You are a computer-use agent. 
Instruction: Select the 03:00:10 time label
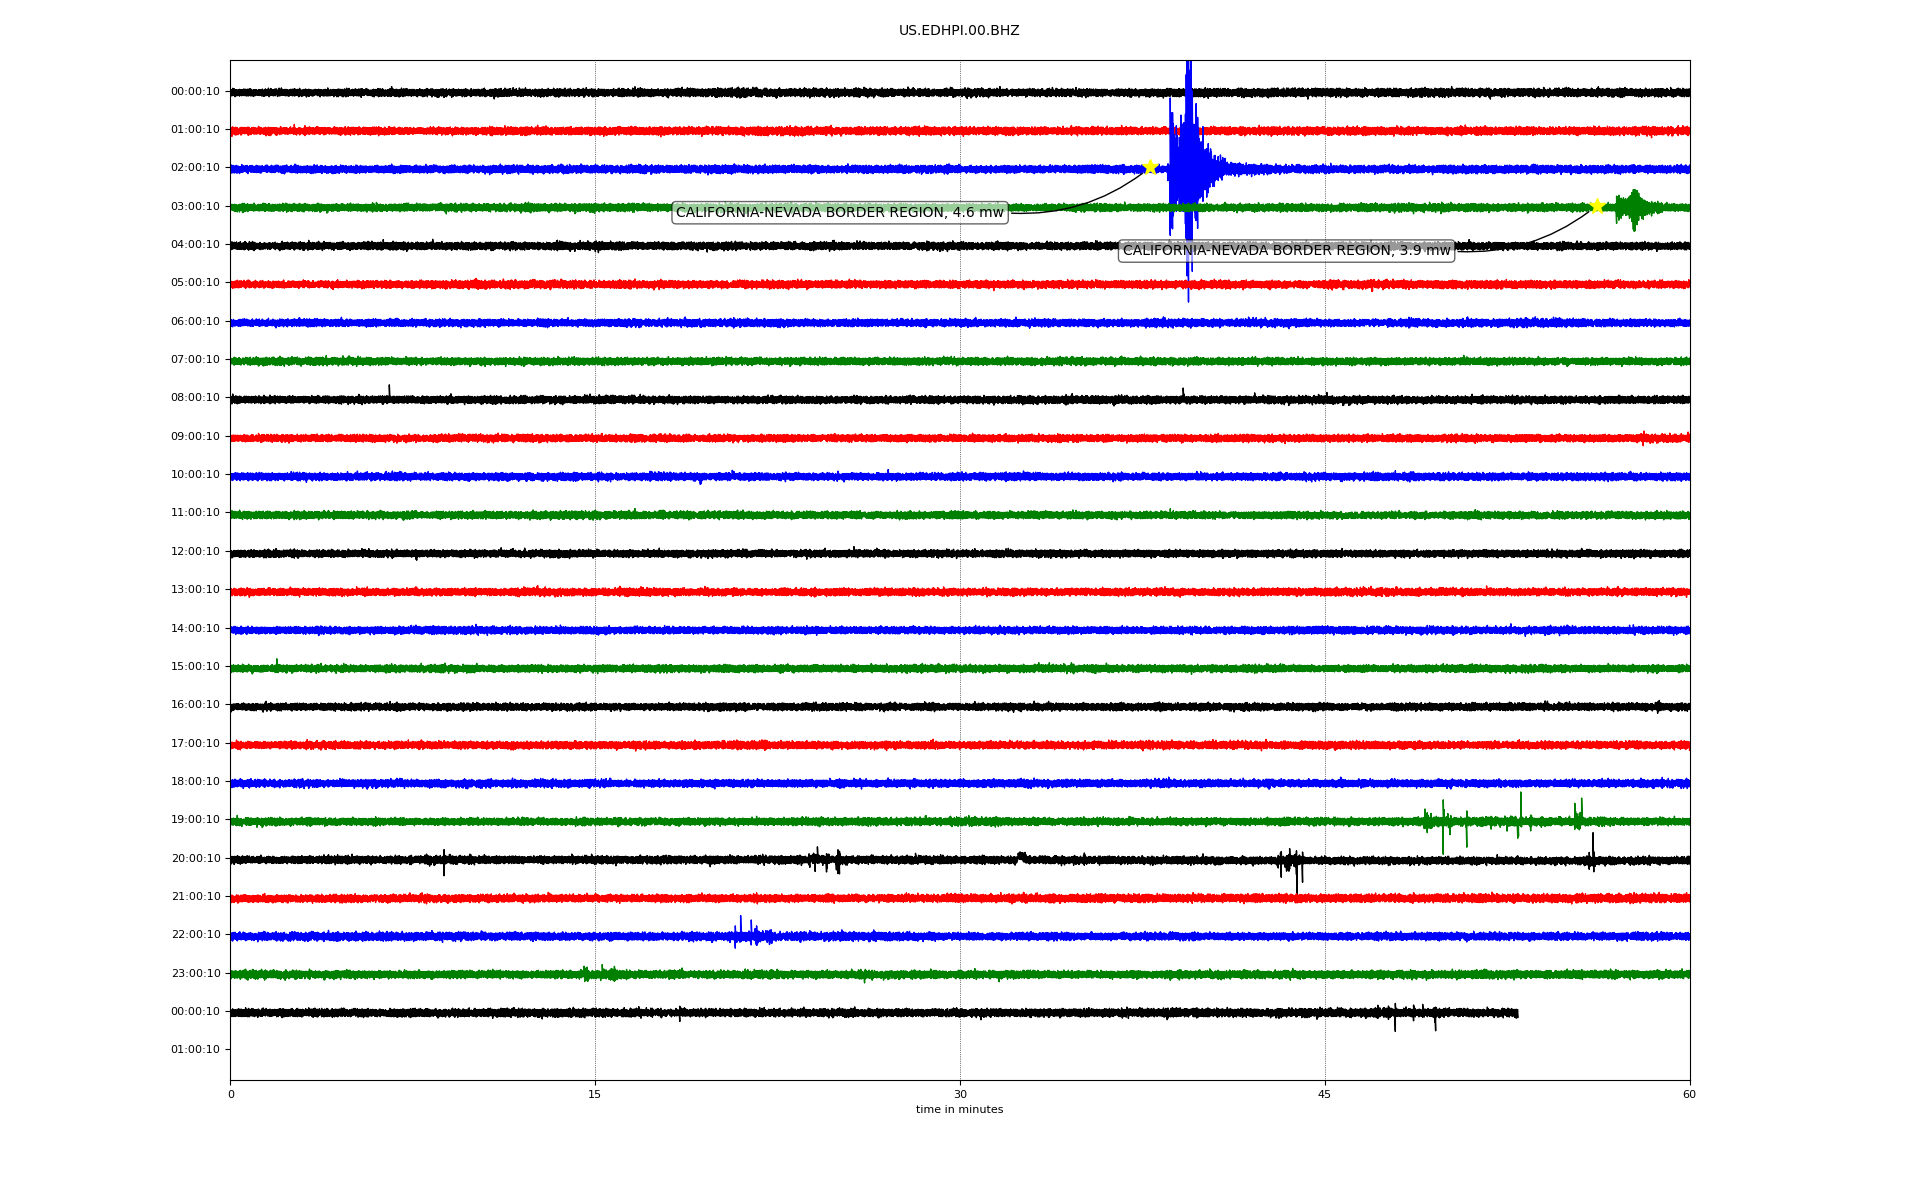coord(195,207)
